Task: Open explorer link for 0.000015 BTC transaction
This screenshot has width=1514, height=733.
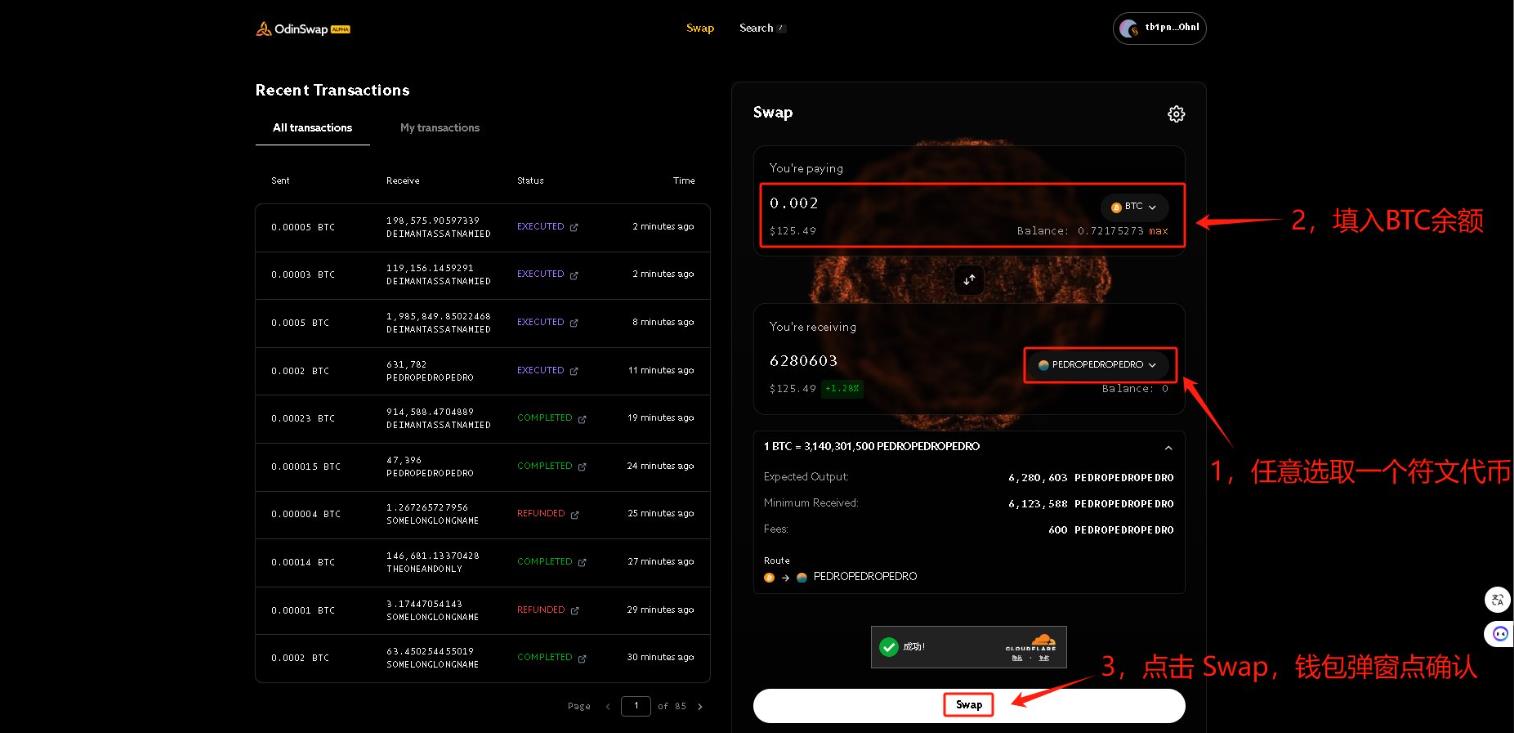Action: coord(582,466)
